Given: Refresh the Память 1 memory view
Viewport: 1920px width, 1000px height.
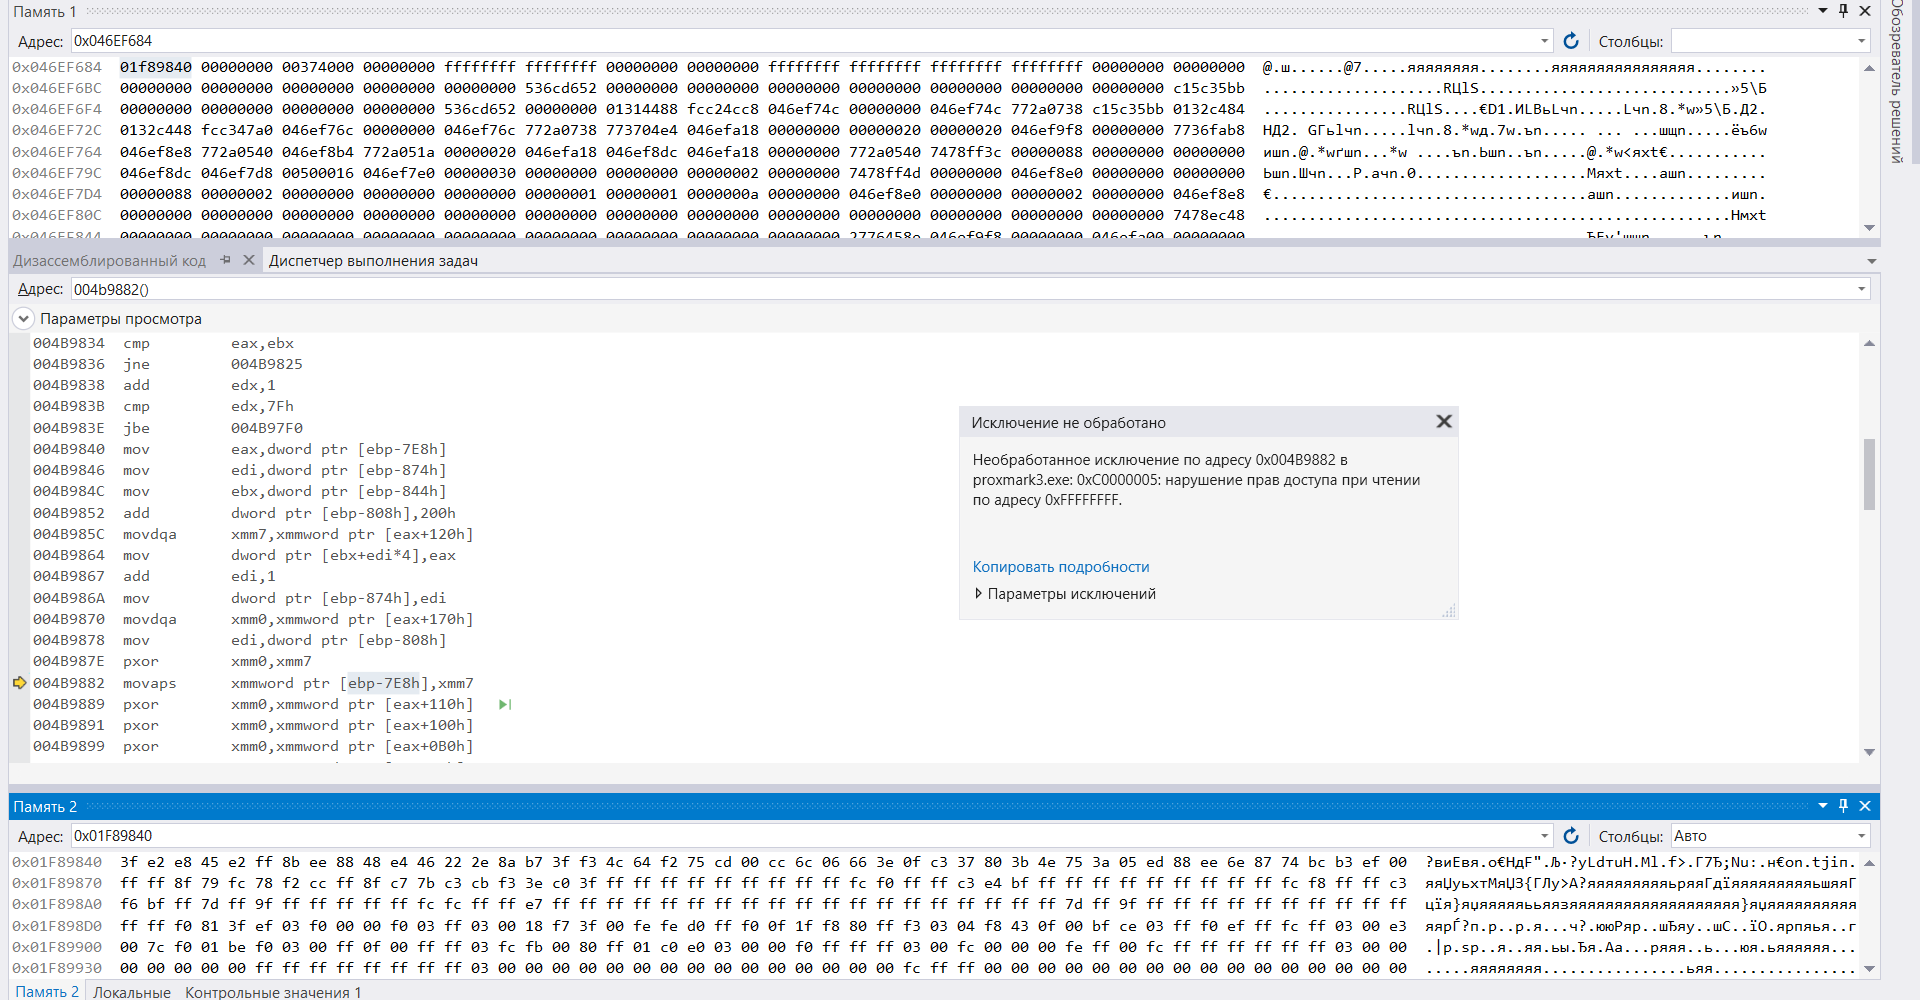Looking at the screenshot, I should 1571,41.
